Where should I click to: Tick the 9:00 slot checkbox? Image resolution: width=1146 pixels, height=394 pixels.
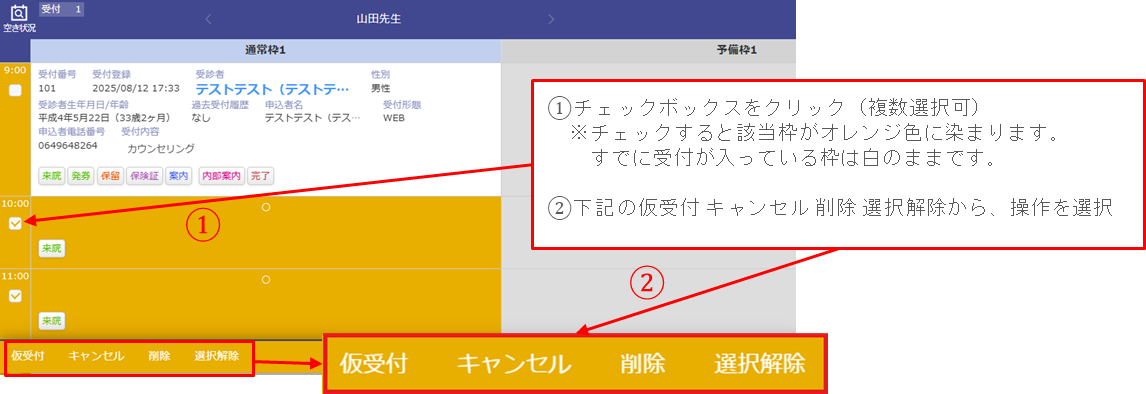[x=15, y=91]
